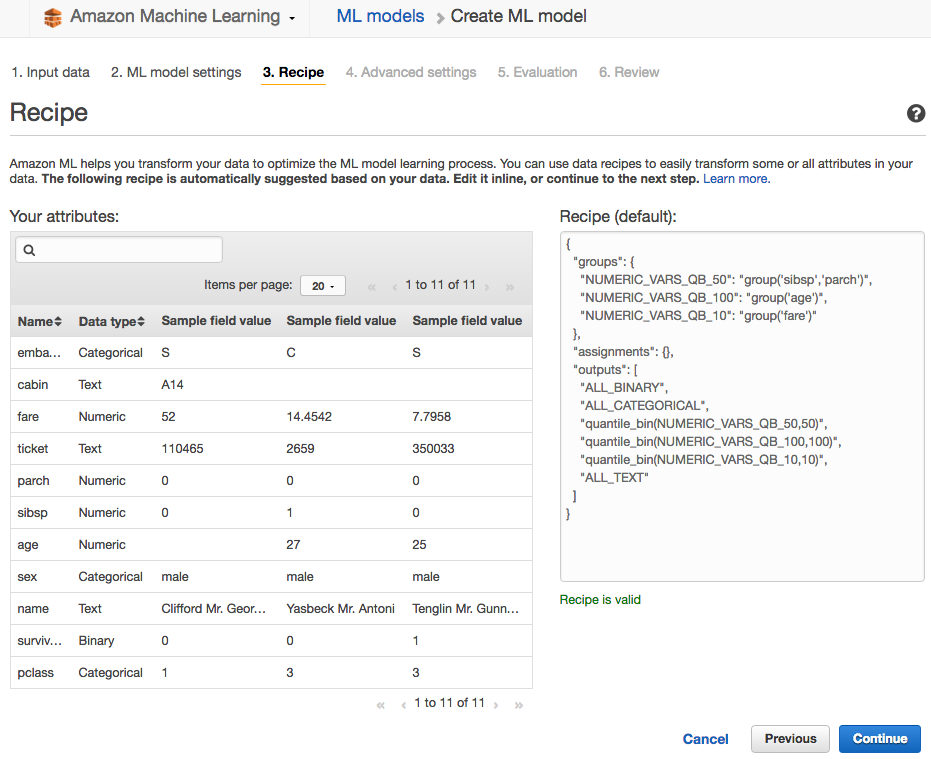Click the Cancel link
931x759 pixels.
tap(705, 739)
